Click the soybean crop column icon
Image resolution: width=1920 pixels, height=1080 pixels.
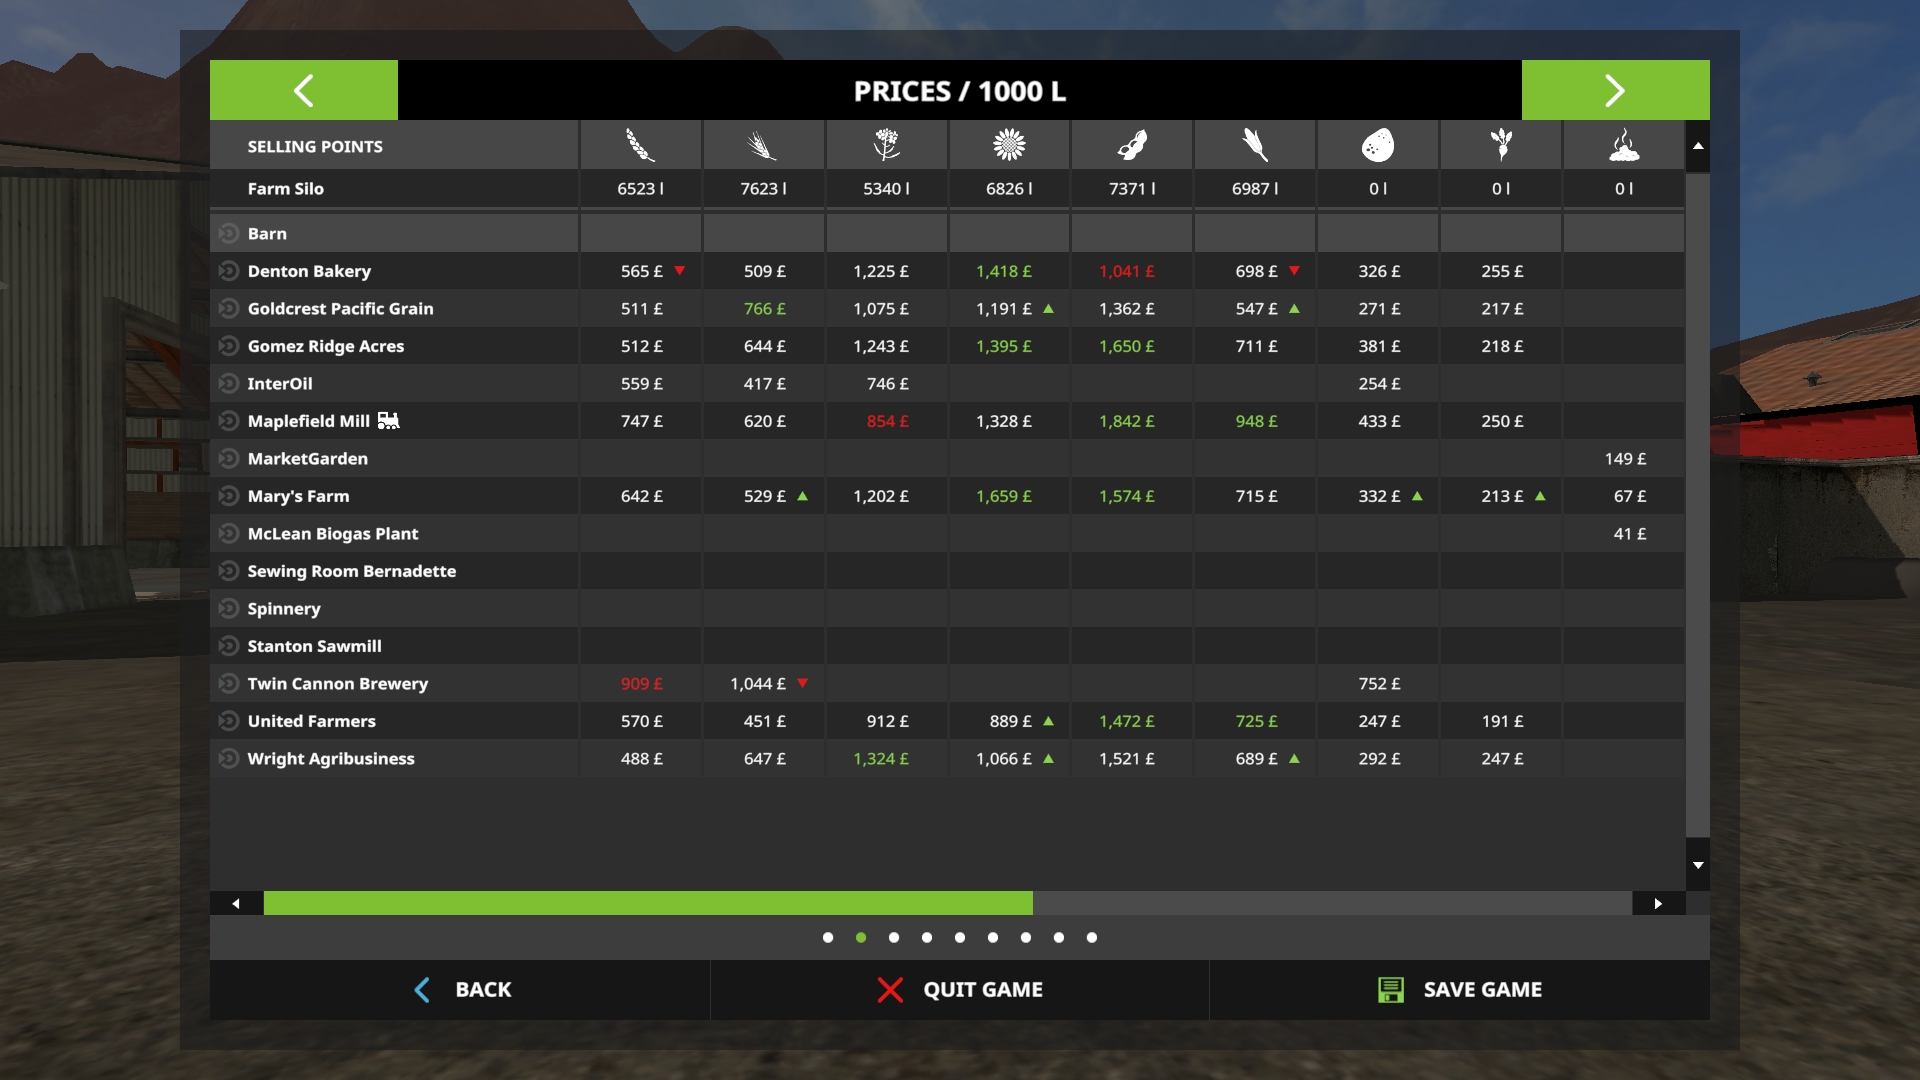pos(1132,146)
